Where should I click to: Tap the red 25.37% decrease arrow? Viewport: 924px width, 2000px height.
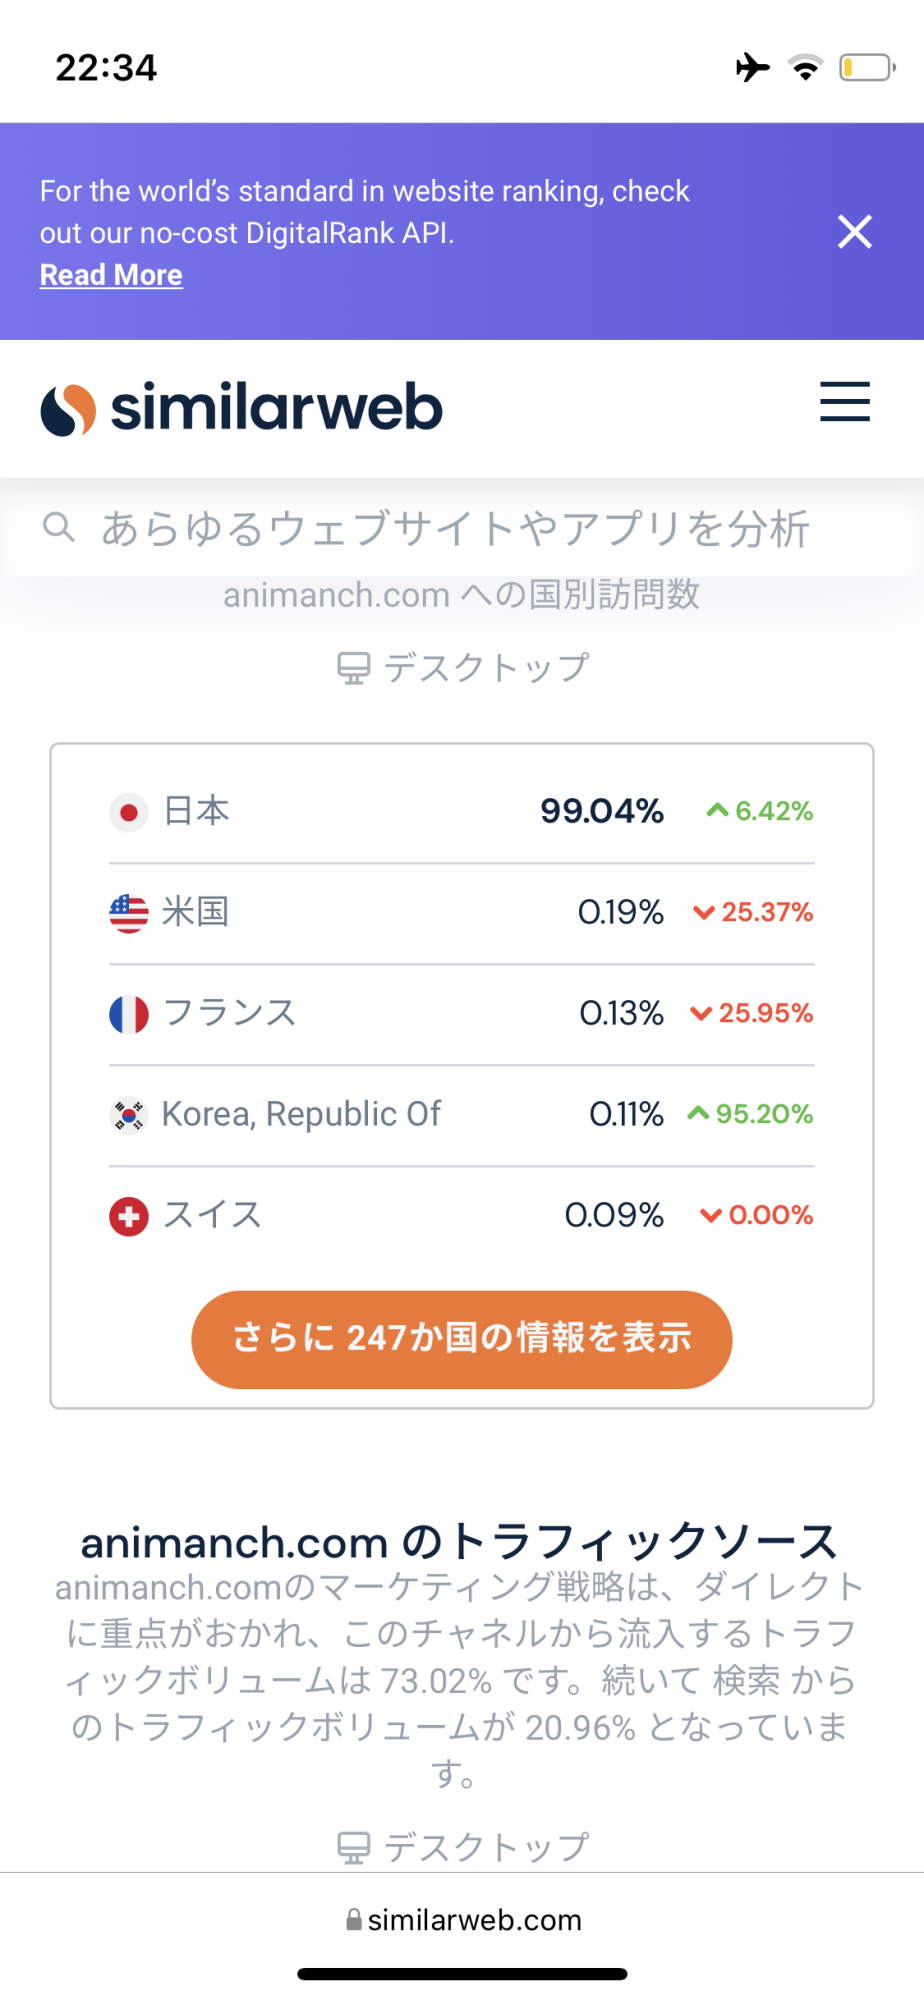(x=704, y=912)
